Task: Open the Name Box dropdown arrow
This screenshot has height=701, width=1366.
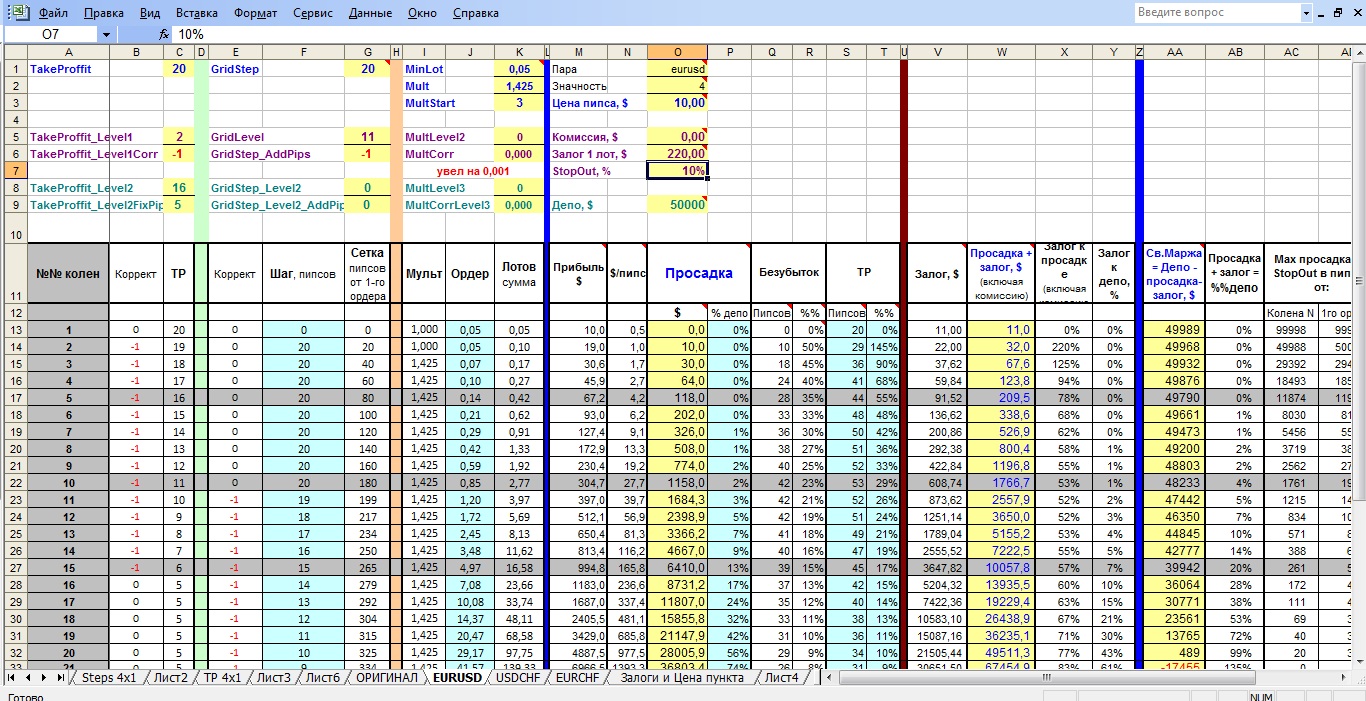Action: tap(107, 34)
